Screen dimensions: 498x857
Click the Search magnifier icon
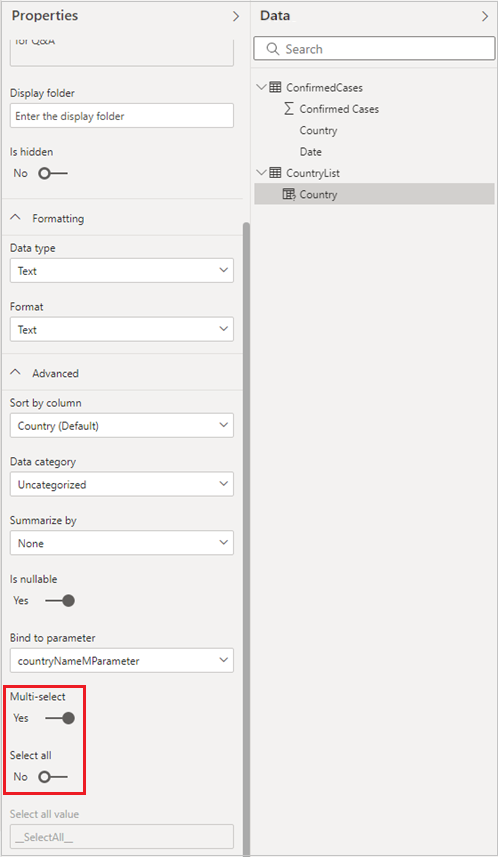tap(273, 49)
